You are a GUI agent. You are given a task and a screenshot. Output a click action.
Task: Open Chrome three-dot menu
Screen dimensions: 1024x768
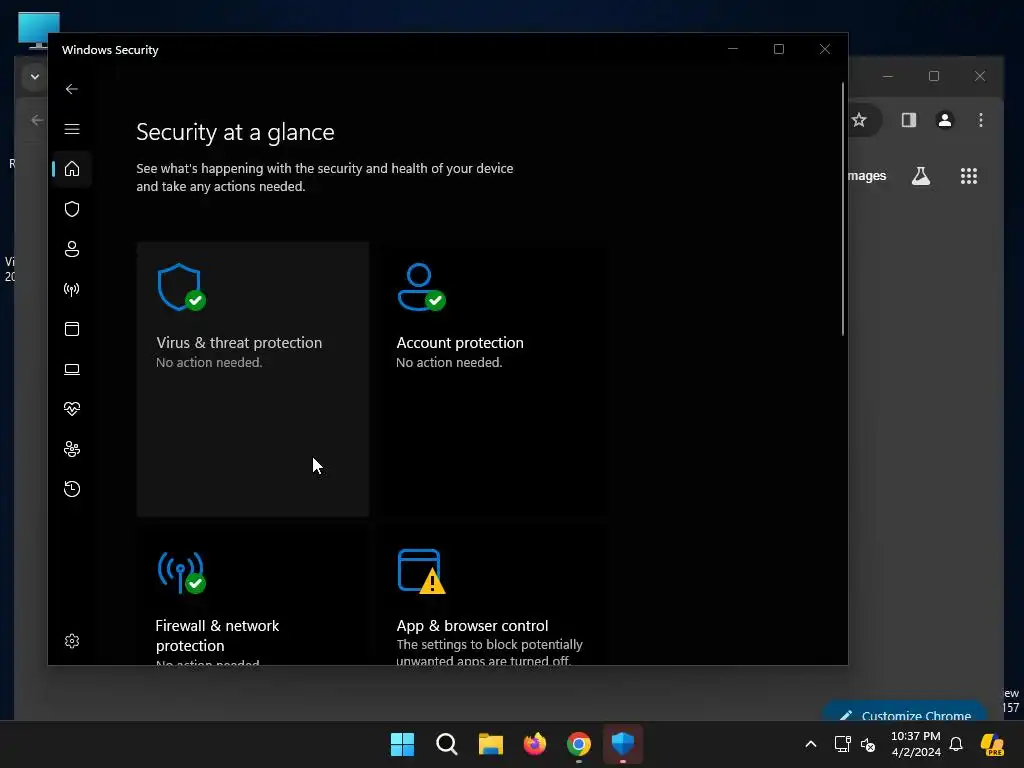(x=980, y=120)
